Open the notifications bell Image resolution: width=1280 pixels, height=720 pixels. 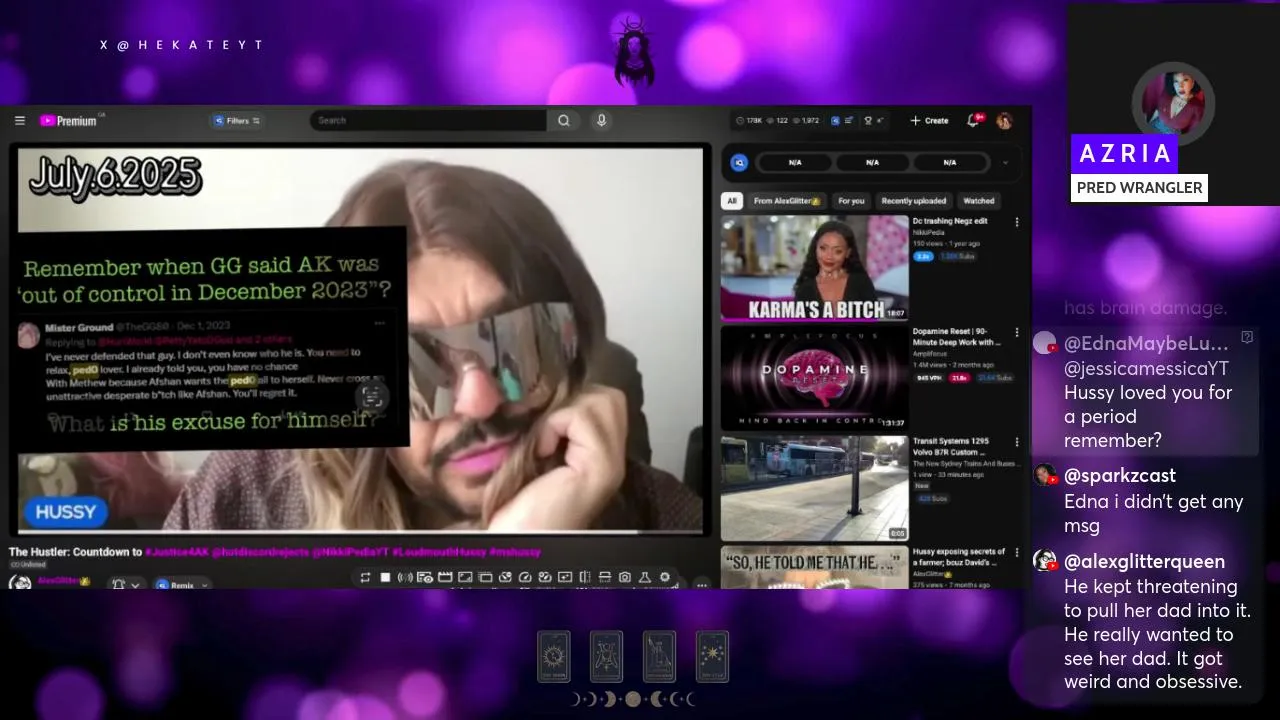[973, 120]
